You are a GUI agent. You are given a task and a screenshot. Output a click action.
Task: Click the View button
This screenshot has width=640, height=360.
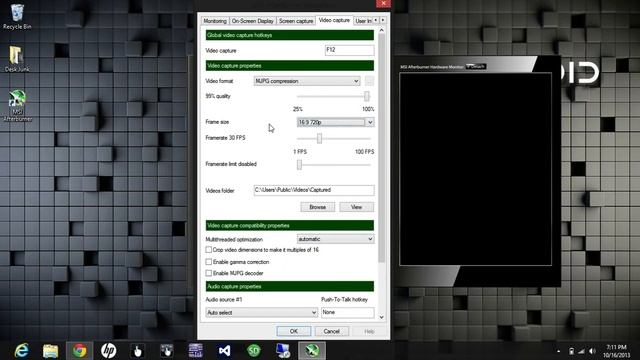tap(356, 207)
